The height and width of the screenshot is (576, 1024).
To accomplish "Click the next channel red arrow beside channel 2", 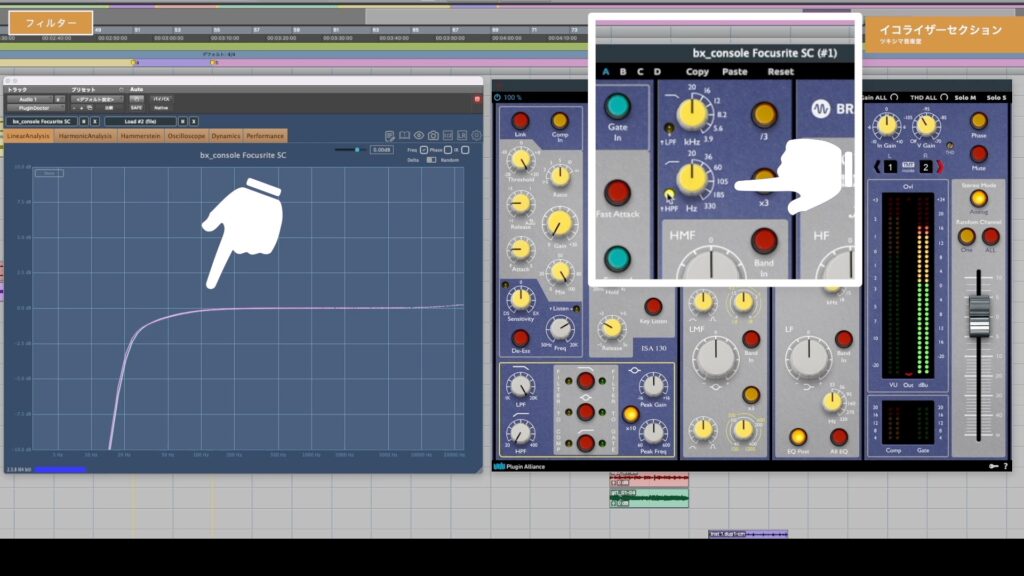I will (x=940, y=167).
